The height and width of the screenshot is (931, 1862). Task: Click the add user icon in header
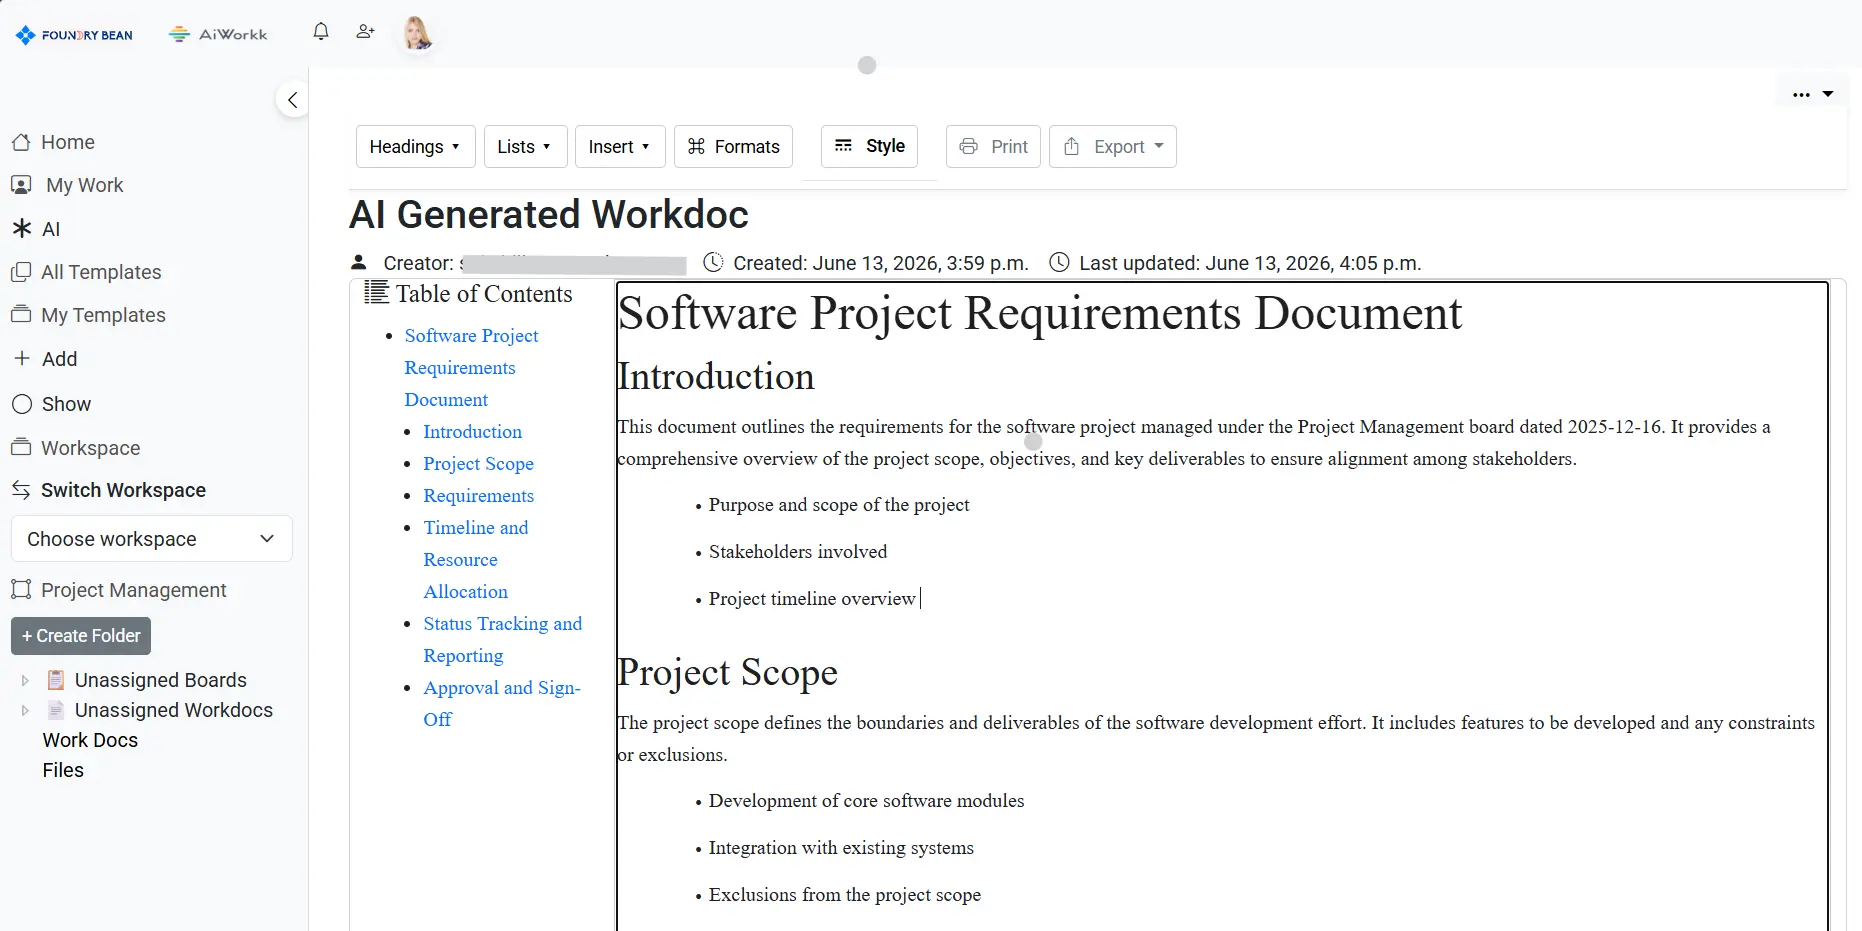coord(365,32)
